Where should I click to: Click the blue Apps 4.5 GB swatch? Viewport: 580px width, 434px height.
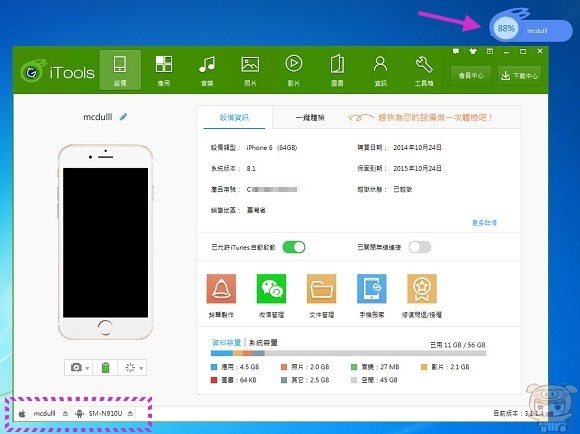click(213, 367)
